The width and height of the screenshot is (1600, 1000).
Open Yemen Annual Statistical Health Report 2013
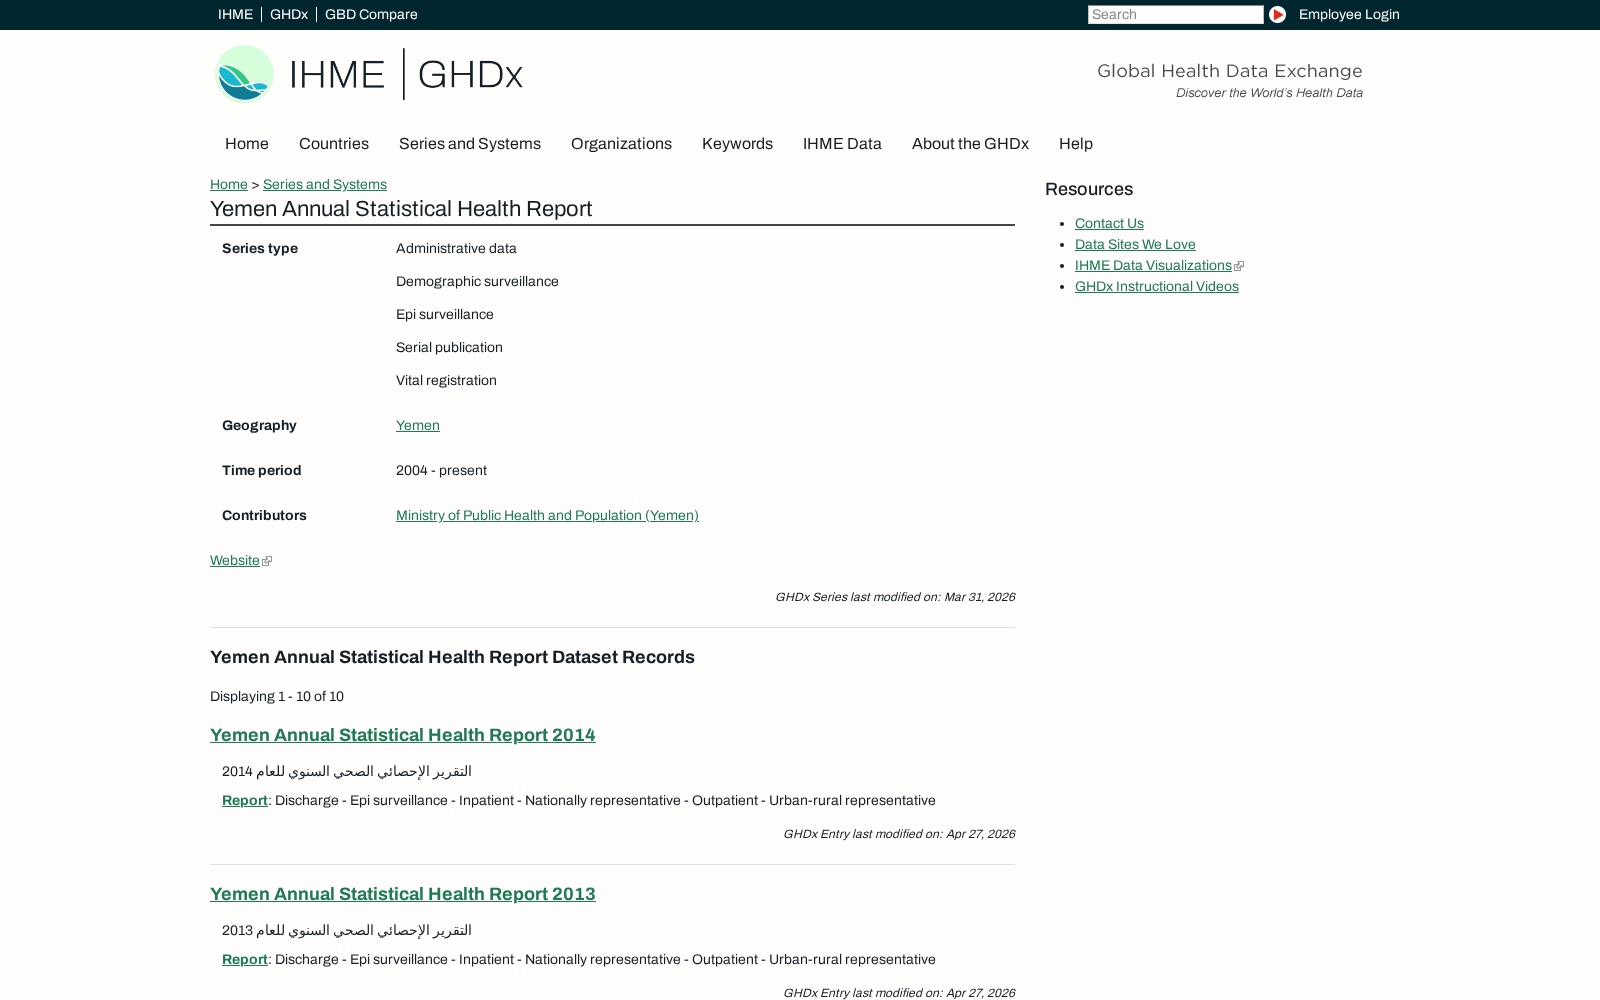point(403,894)
